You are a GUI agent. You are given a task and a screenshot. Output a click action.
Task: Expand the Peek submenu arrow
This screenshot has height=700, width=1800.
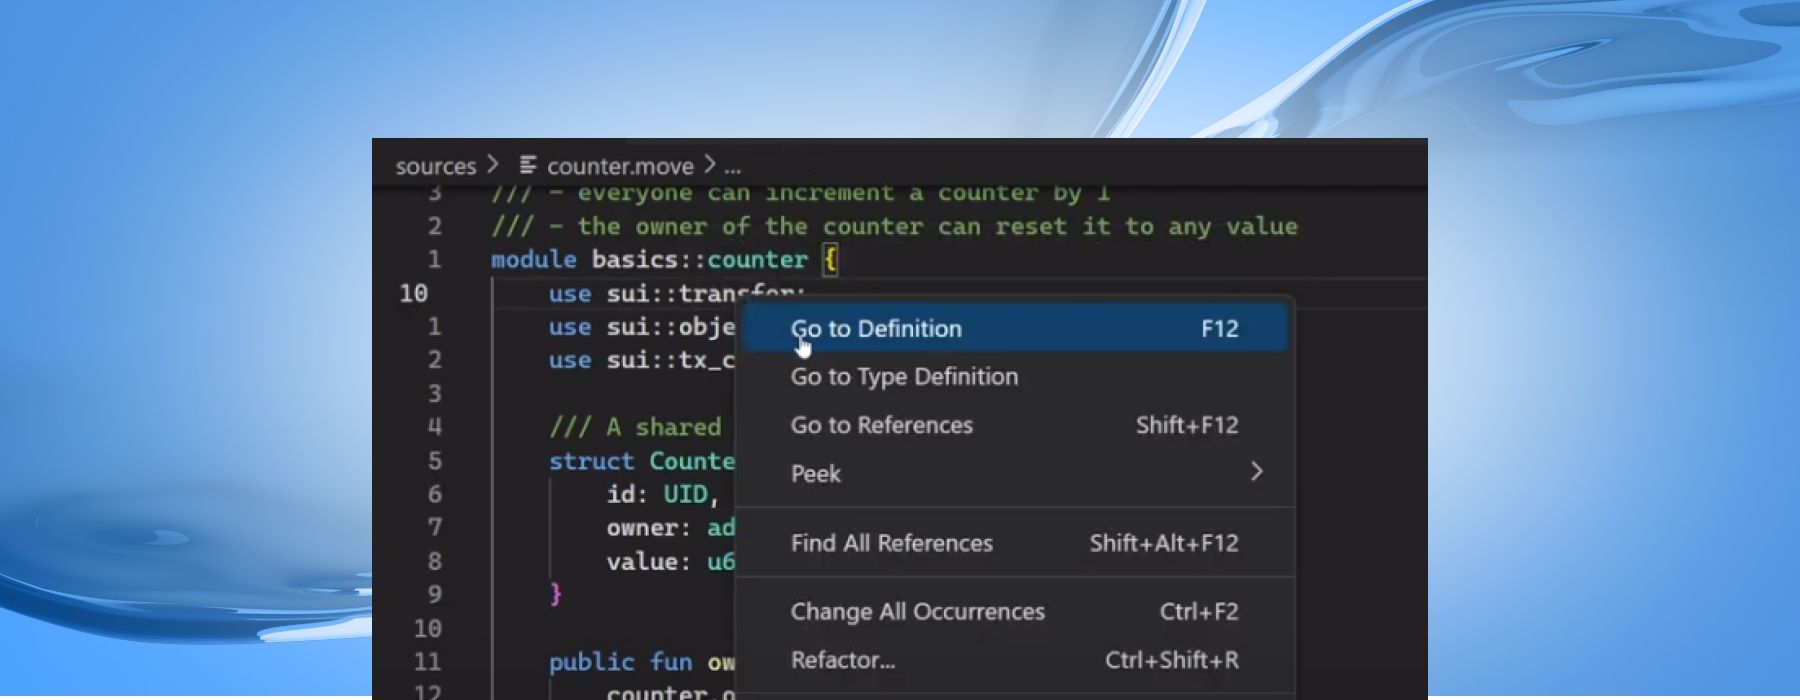[x=1256, y=472]
